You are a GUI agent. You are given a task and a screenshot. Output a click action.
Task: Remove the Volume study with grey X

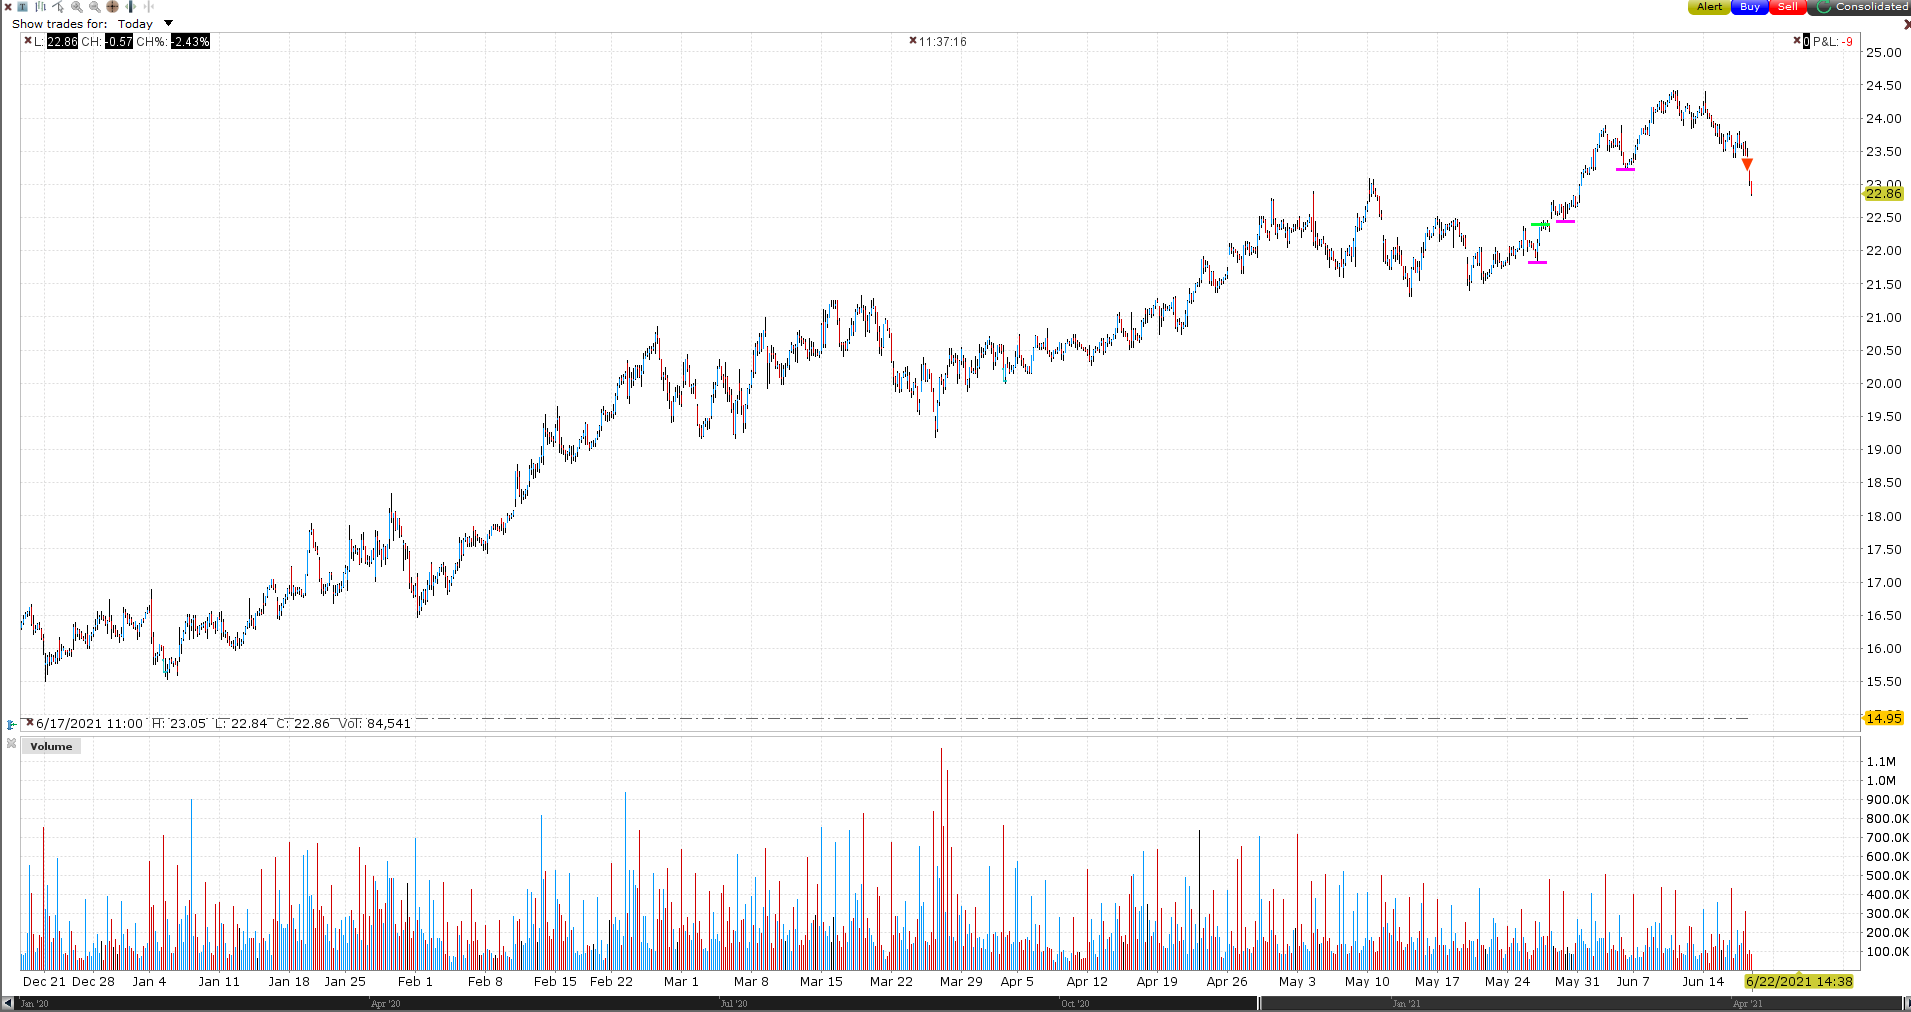(11, 744)
